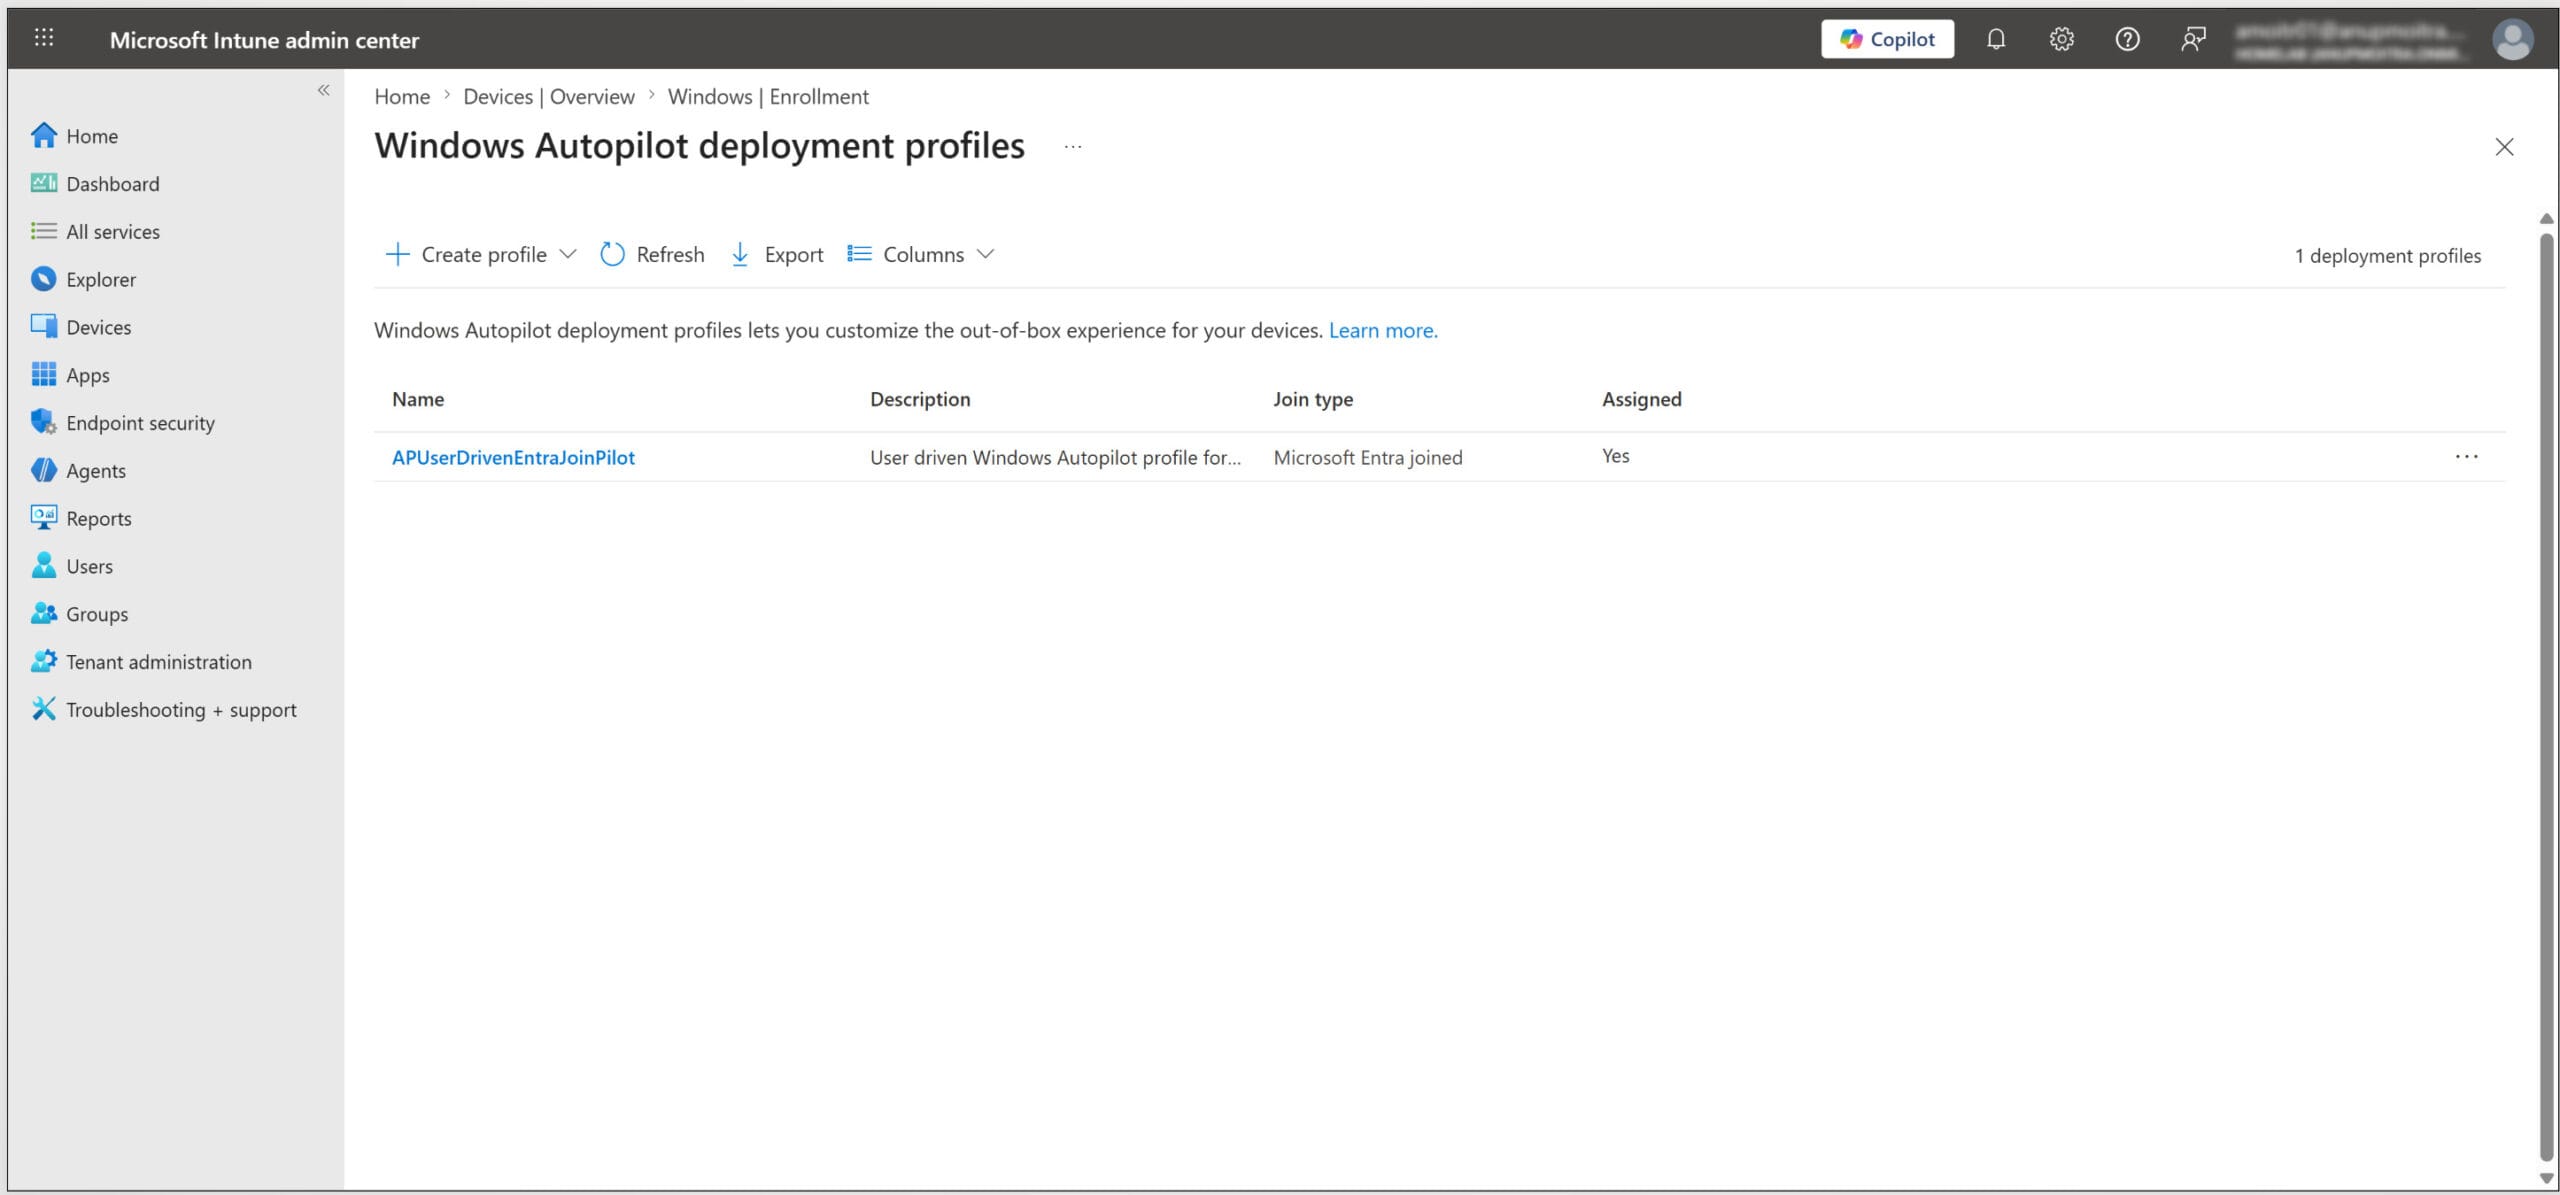Screen dimensions: 2560x1195
Task: Click the Home house icon in sidebar
Action: pyautogui.click(x=43, y=135)
